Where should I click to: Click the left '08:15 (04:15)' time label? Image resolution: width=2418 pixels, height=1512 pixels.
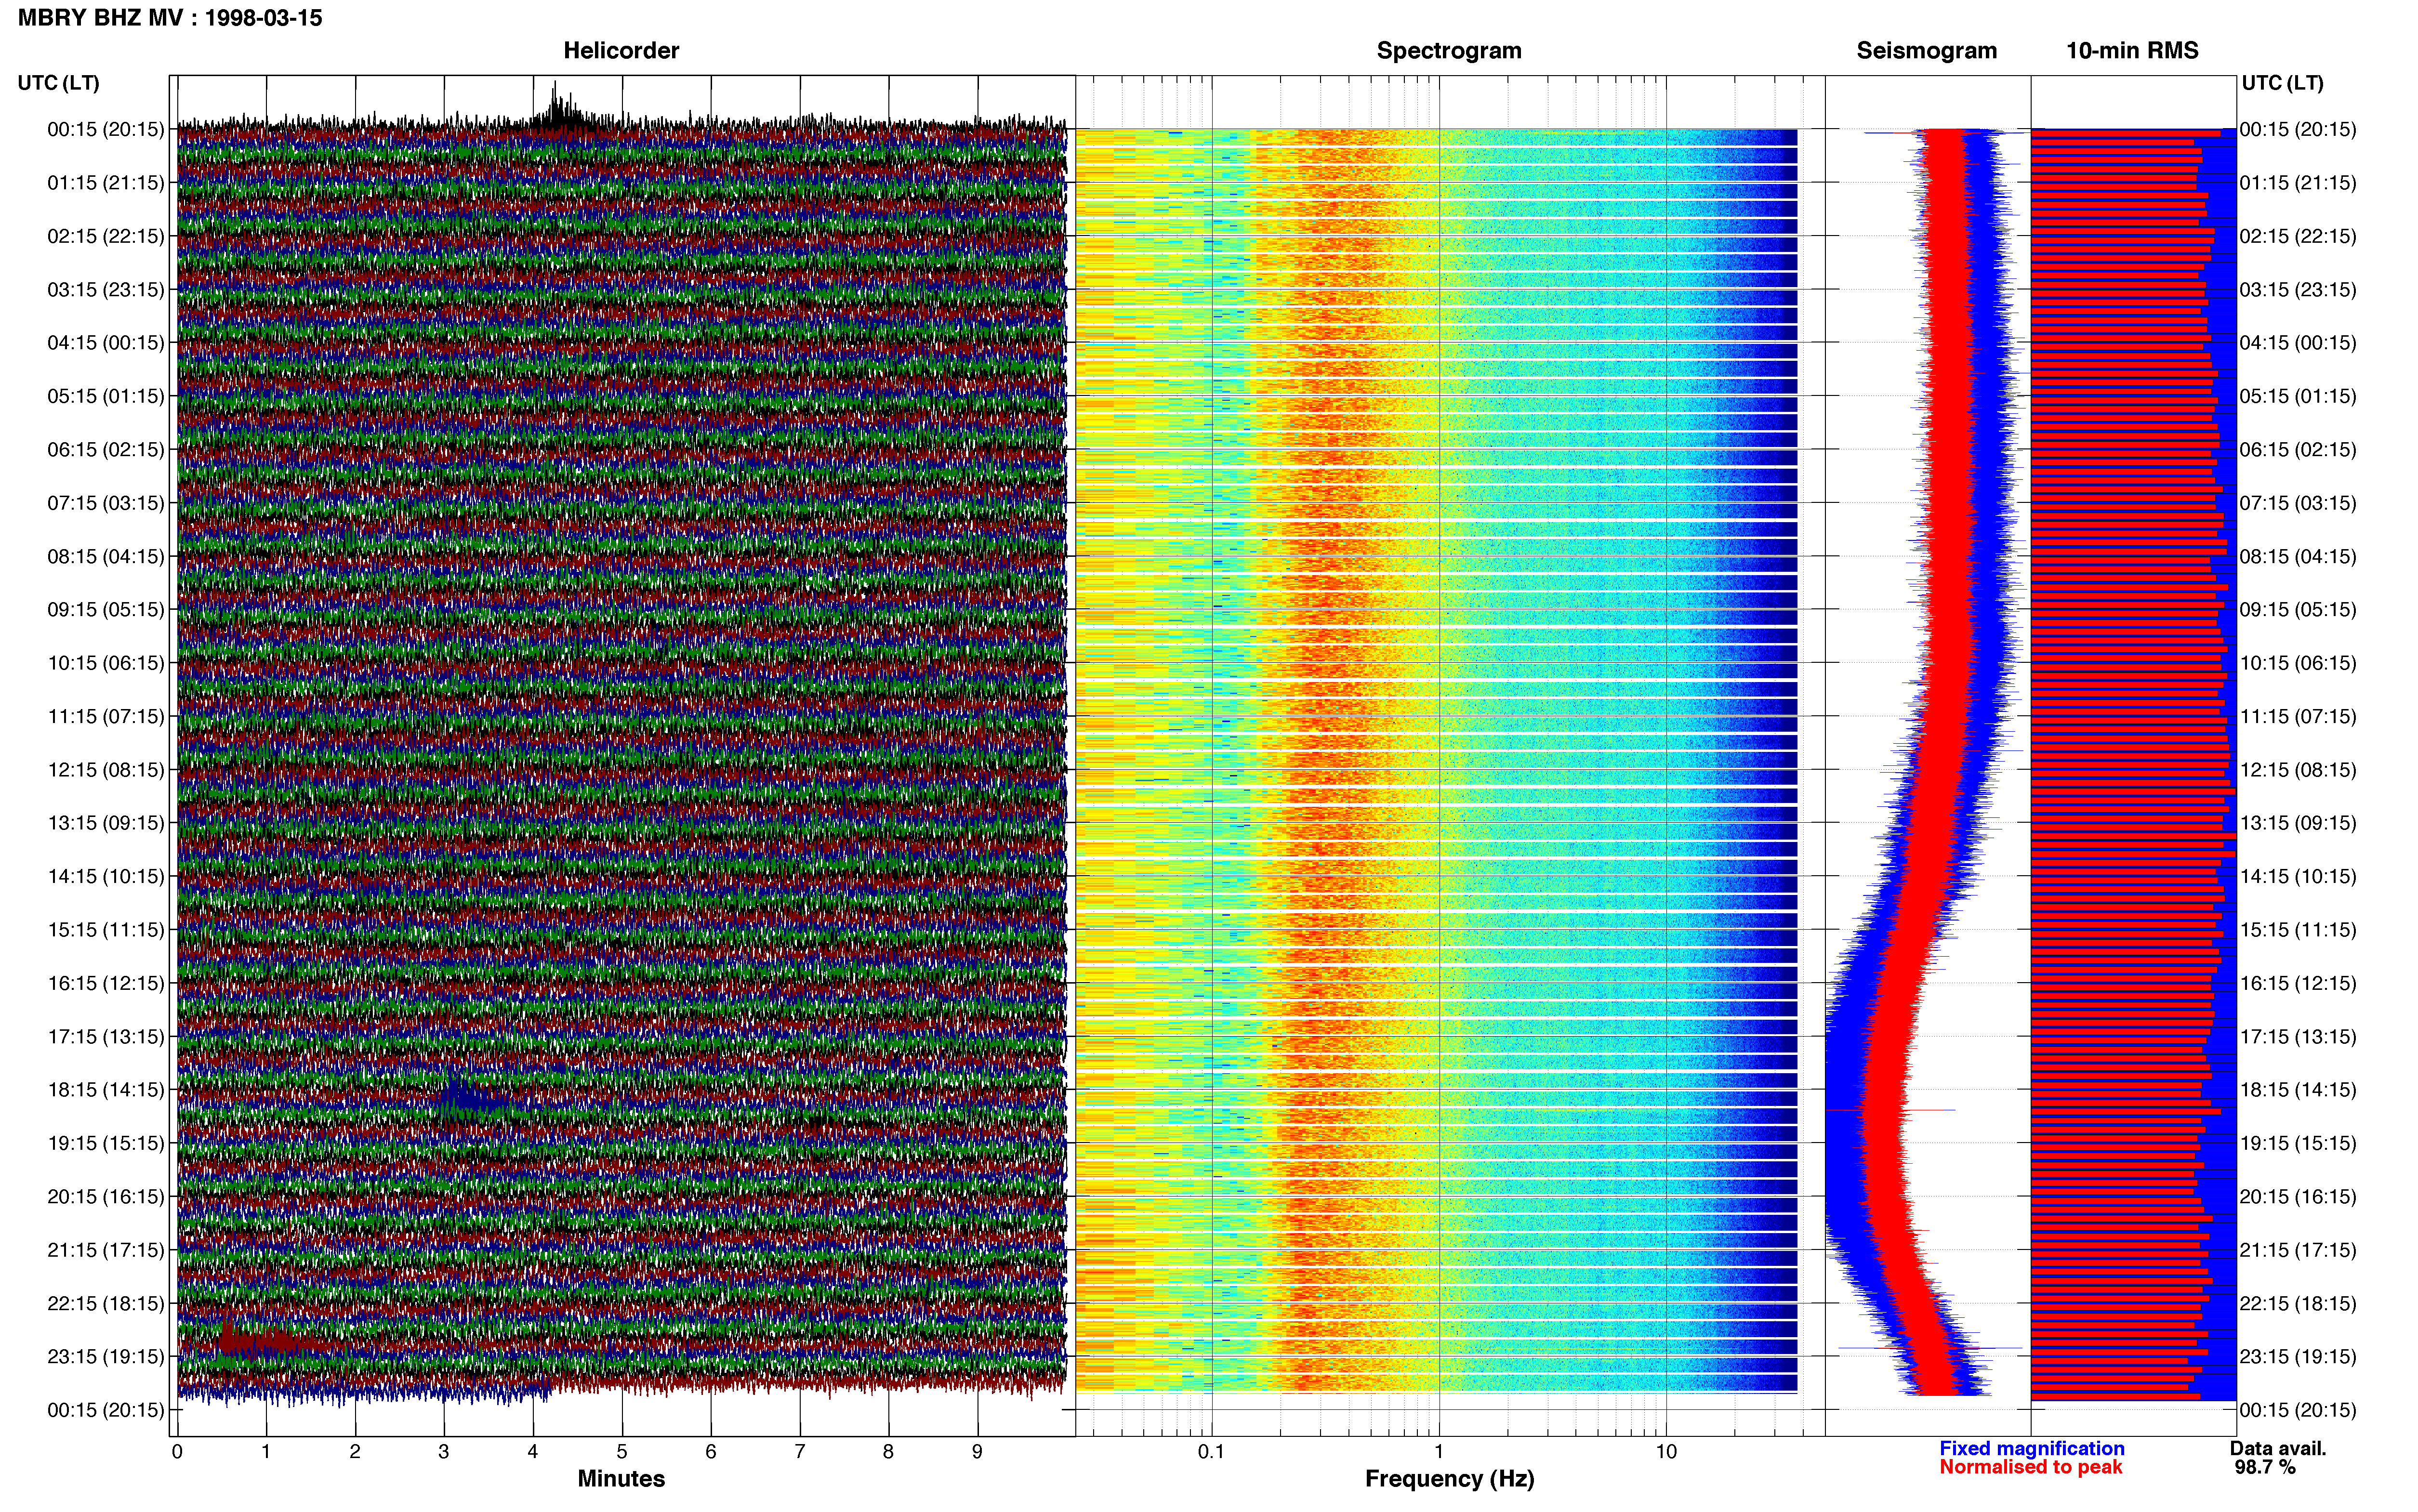[105, 556]
